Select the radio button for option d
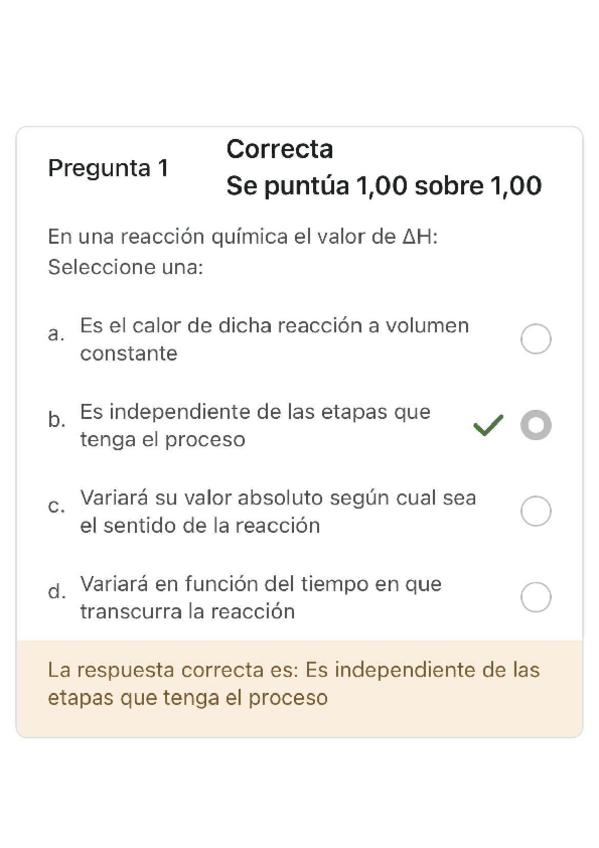 click(536, 597)
